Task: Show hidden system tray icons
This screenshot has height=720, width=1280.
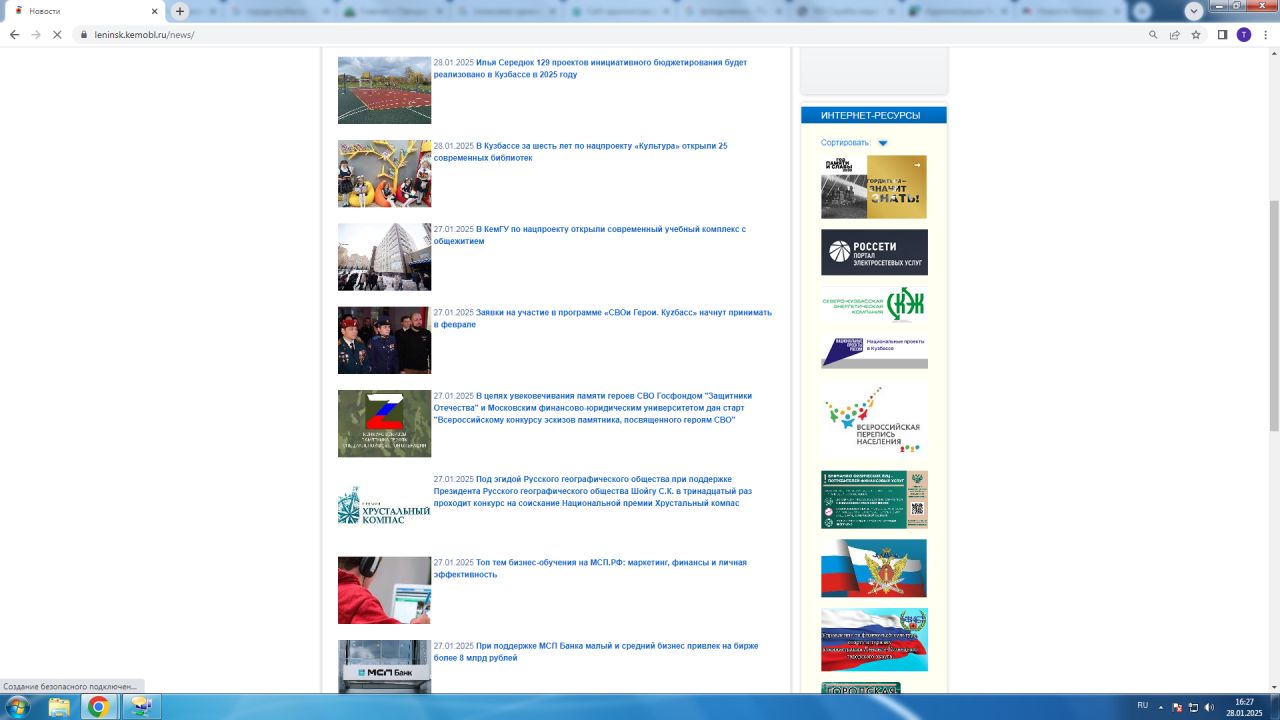Action: pos(1161,707)
